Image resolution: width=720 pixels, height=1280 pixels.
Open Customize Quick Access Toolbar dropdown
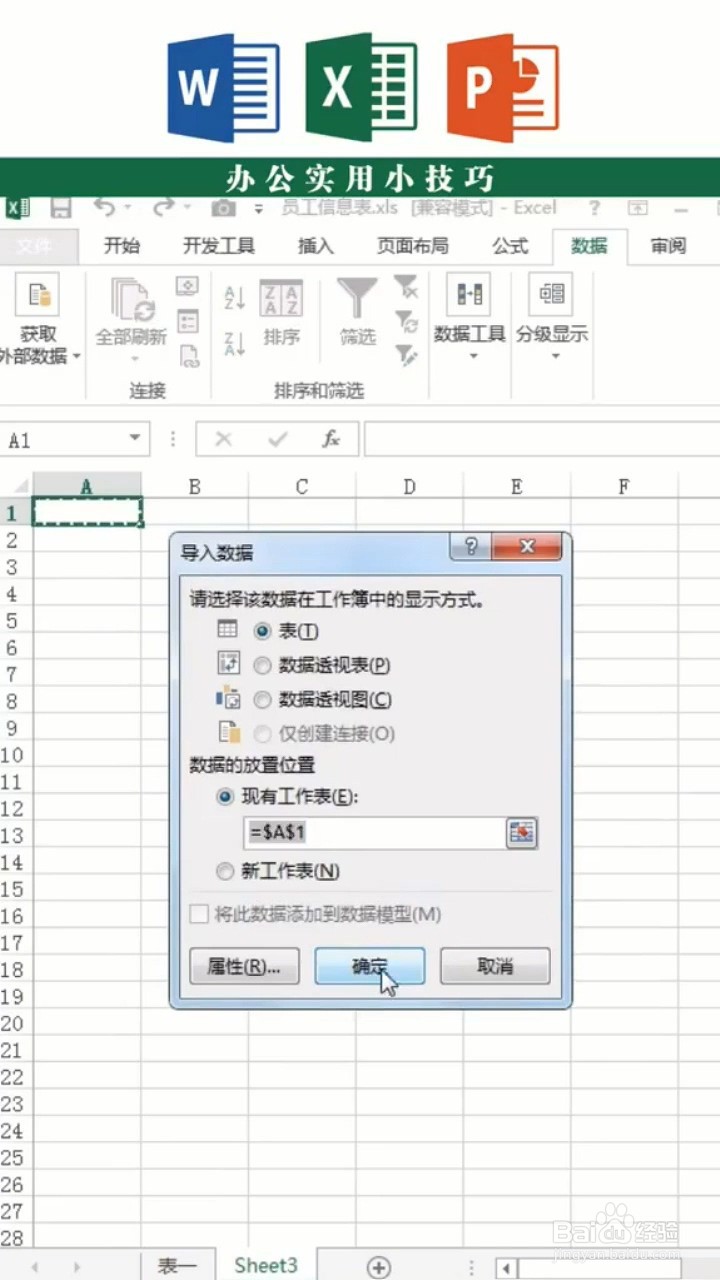pyautogui.click(x=259, y=209)
